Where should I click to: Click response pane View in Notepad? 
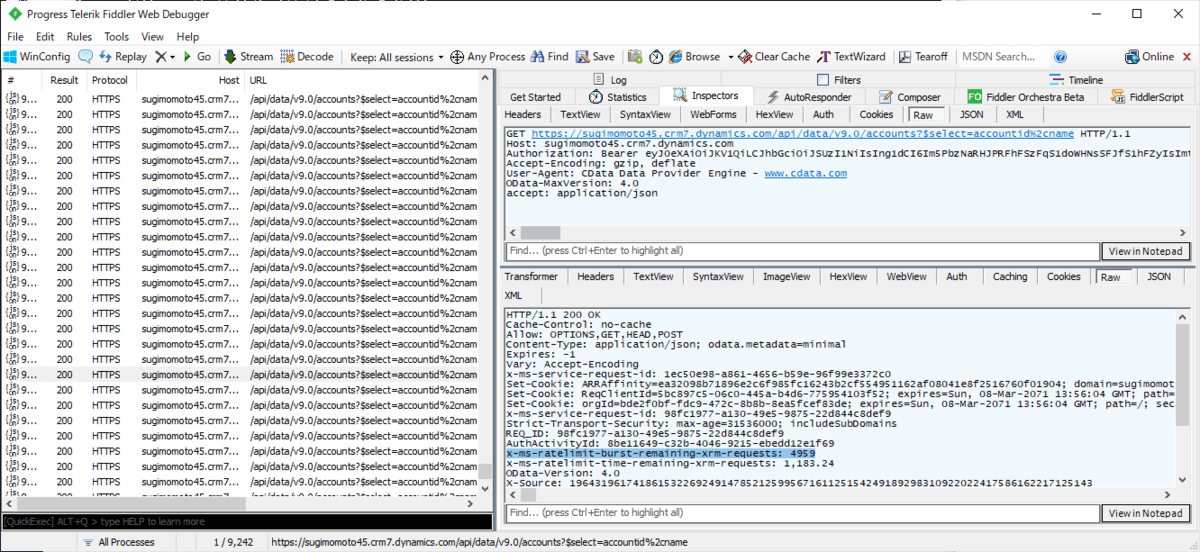[1146, 513]
